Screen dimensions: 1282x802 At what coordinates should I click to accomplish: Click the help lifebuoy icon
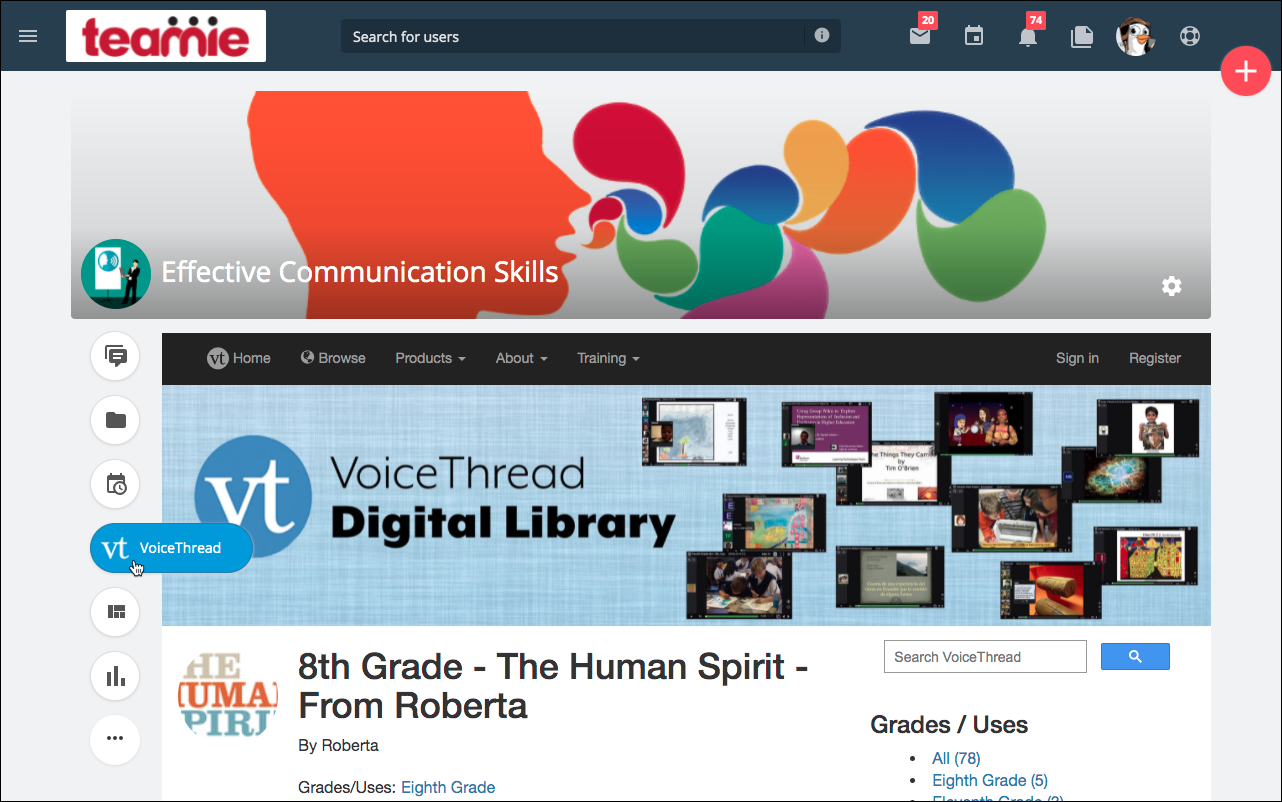1189,36
